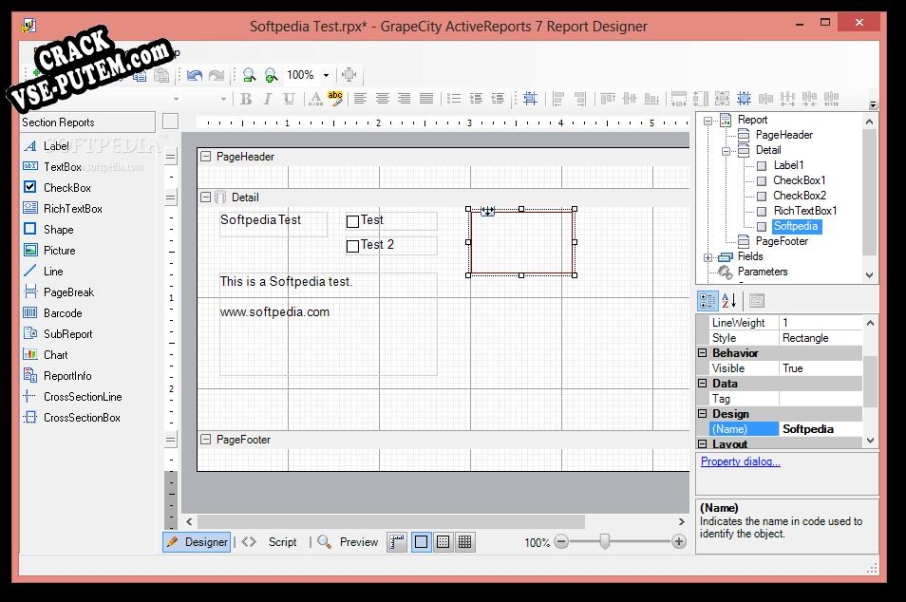Switch to the Designer tab
This screenshot has height=602, width=906.
(197, 542)
